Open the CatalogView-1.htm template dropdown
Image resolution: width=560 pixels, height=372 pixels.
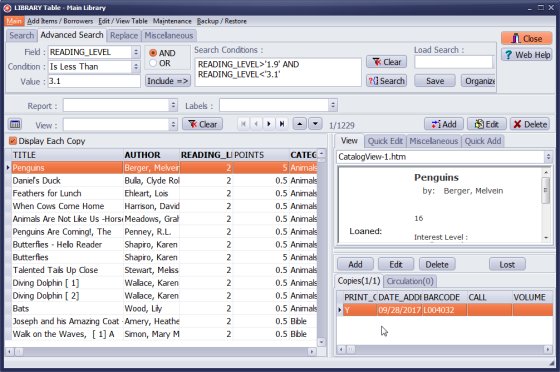tap(548, 157)
